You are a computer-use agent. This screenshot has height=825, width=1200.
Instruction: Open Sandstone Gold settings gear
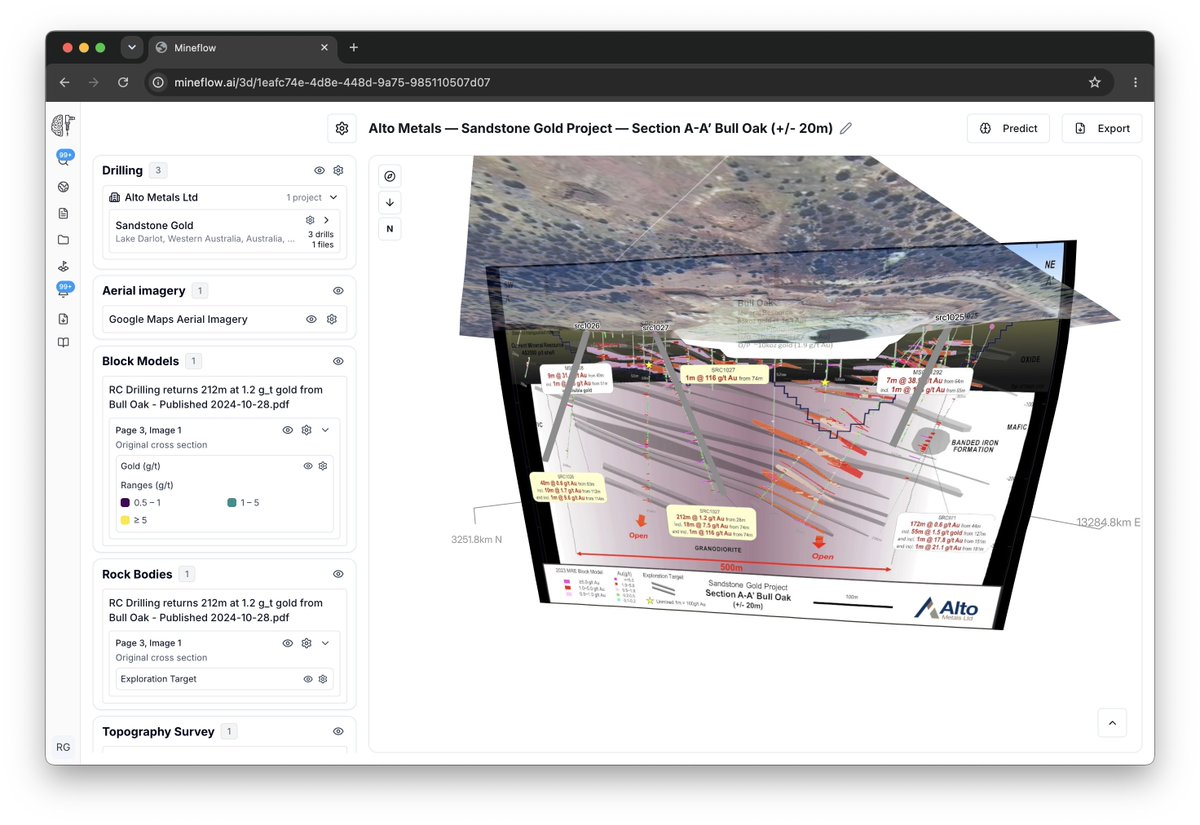[310, 220]
